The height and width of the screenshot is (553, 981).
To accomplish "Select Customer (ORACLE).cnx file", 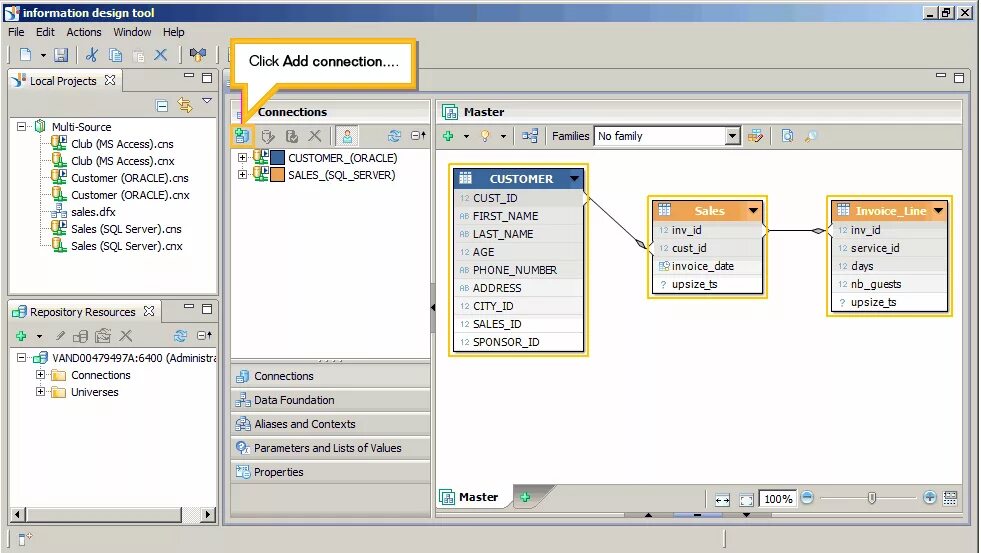I will coord(130,195).
